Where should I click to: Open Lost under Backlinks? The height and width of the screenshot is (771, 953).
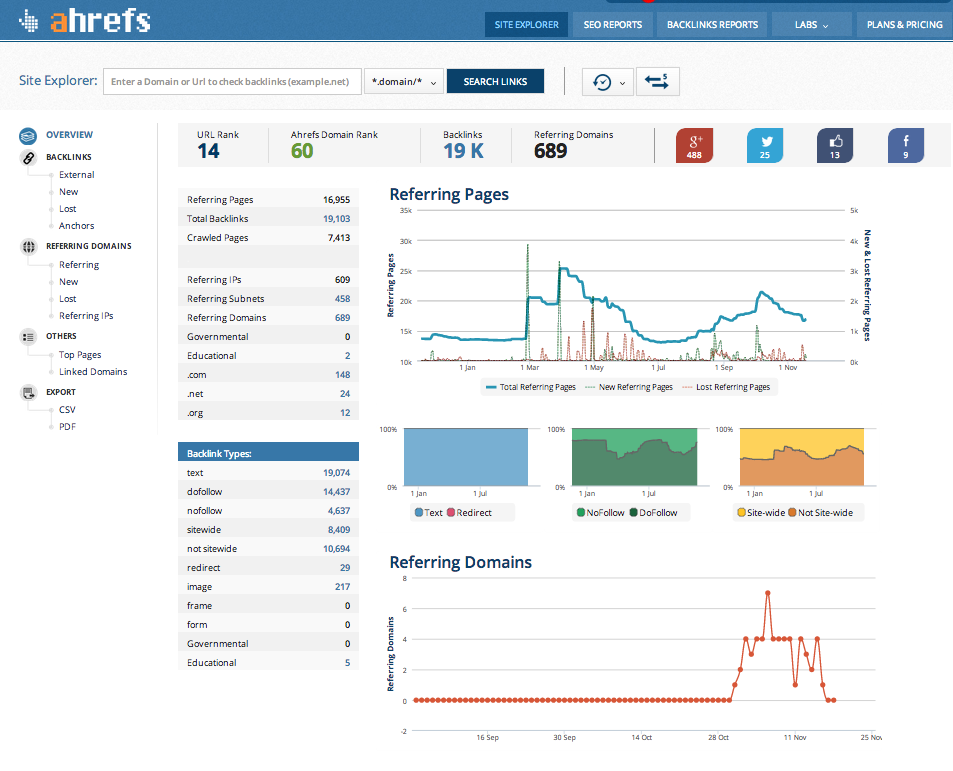[67, 209]
